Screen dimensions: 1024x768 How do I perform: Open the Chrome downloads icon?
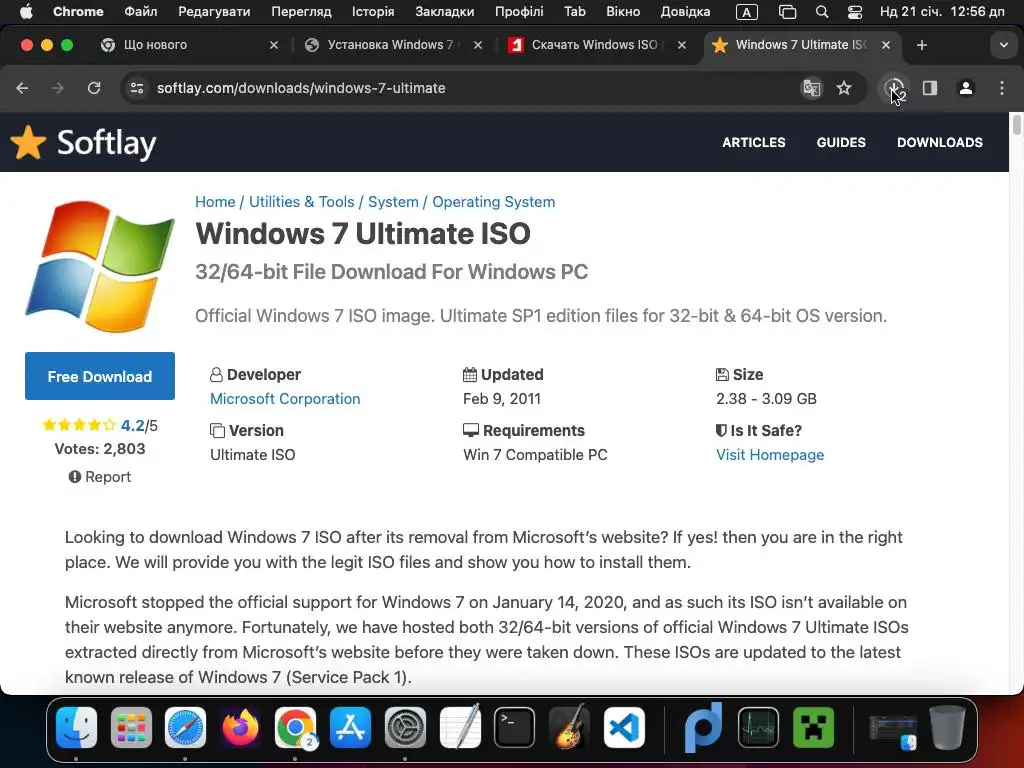click(x=893, y=88)
